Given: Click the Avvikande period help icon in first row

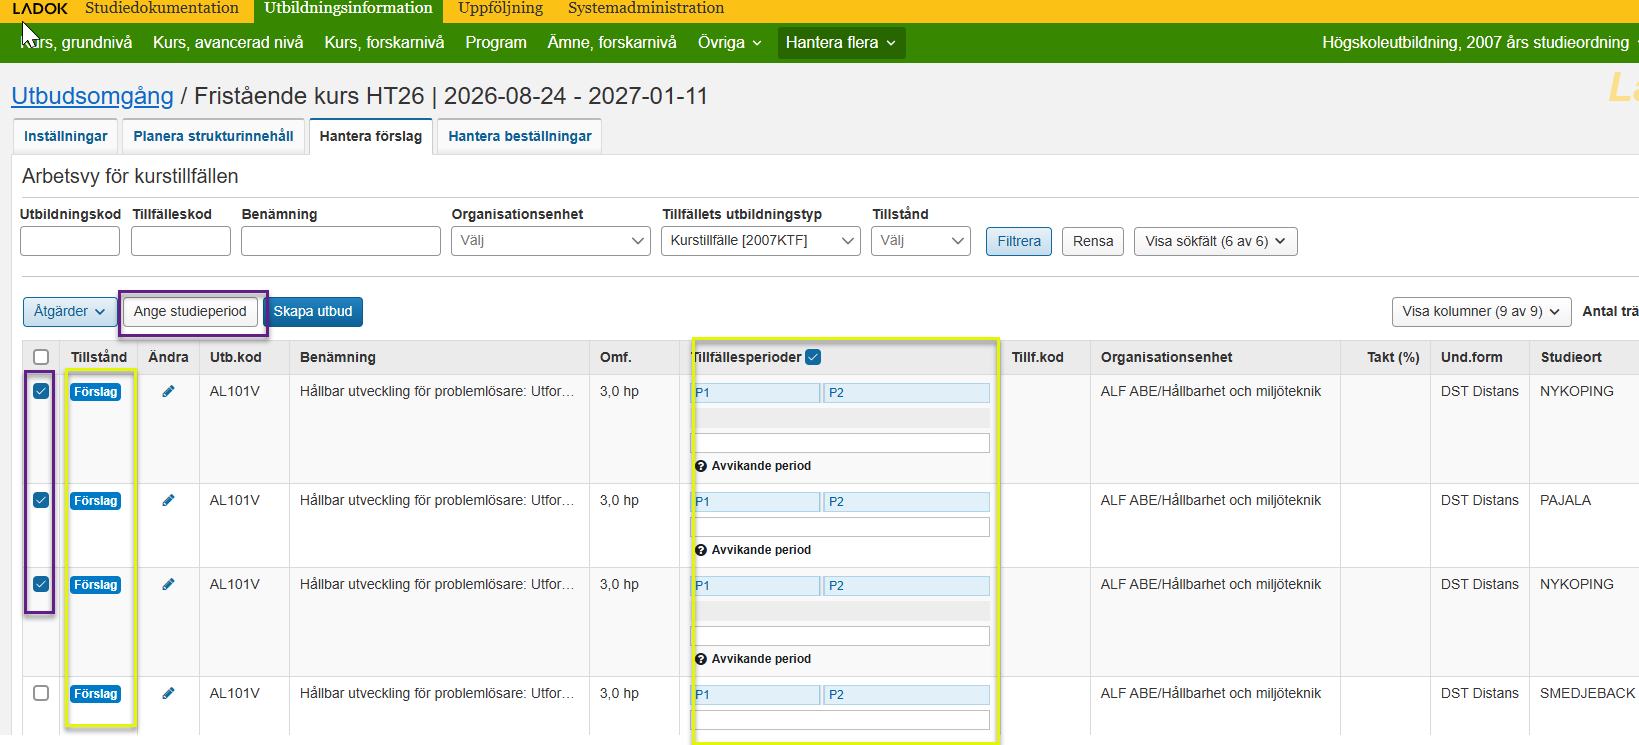Looking at the screenshot, I should (701, 466).
